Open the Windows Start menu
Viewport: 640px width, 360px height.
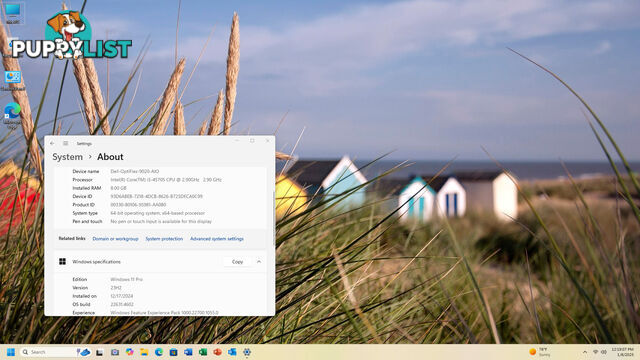click(x=11, y=352)
